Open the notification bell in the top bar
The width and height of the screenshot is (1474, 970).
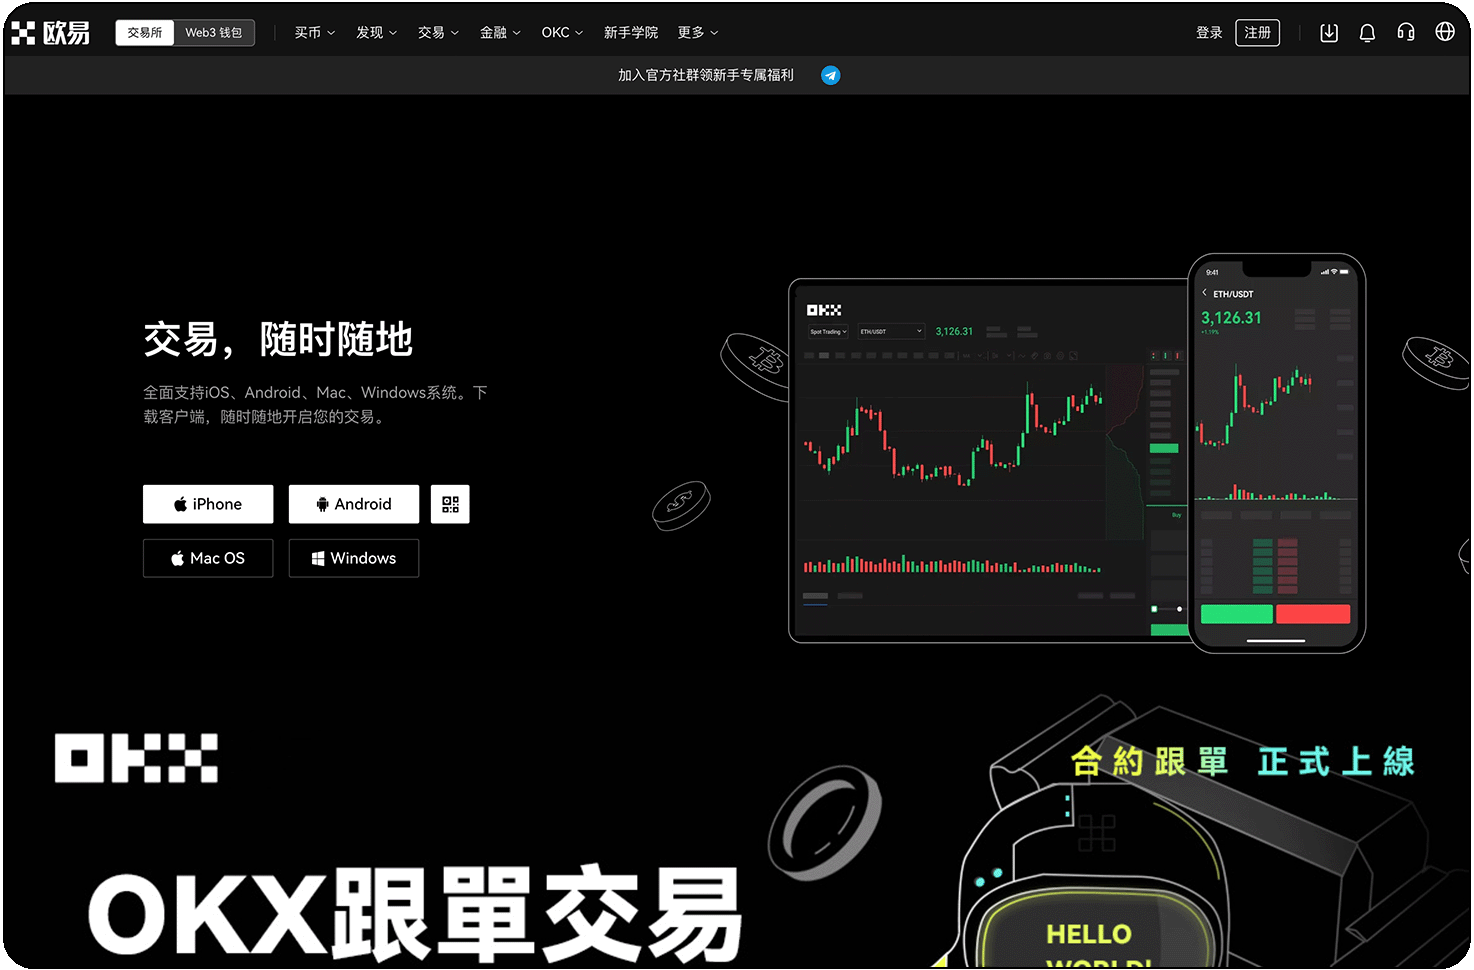point(1367,32)
